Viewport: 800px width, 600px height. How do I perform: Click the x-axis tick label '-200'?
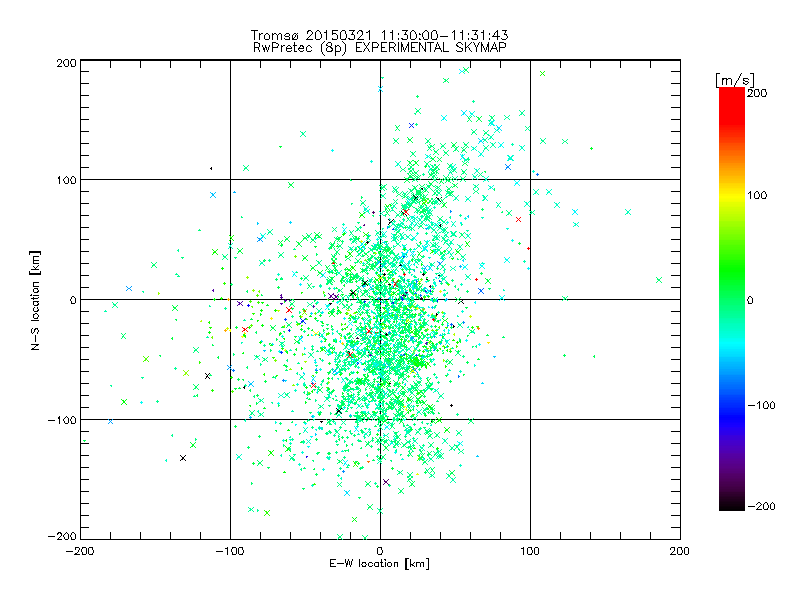[x=80, y=551]
